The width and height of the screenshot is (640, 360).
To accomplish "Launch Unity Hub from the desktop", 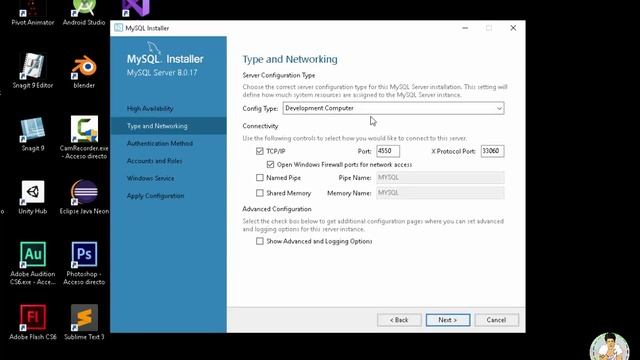I will pyautogui.click(x=33, y=197).
